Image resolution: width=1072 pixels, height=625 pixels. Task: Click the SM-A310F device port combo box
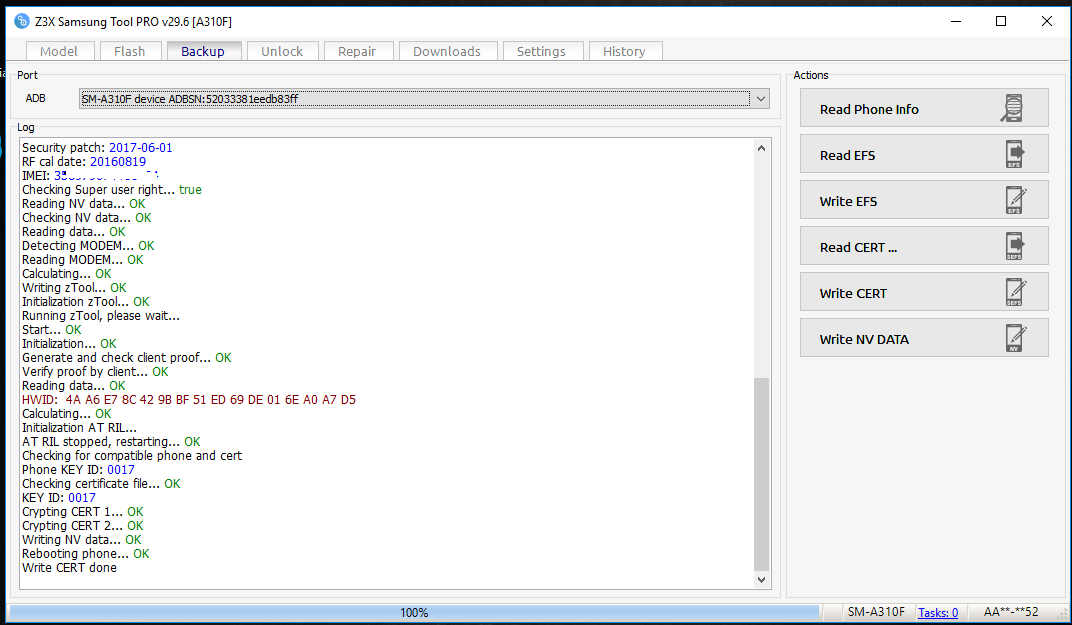[424, 98]
